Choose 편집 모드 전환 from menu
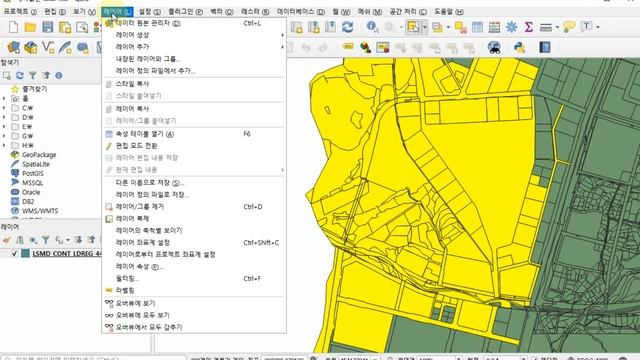640x360 pixels. point(194,146)
